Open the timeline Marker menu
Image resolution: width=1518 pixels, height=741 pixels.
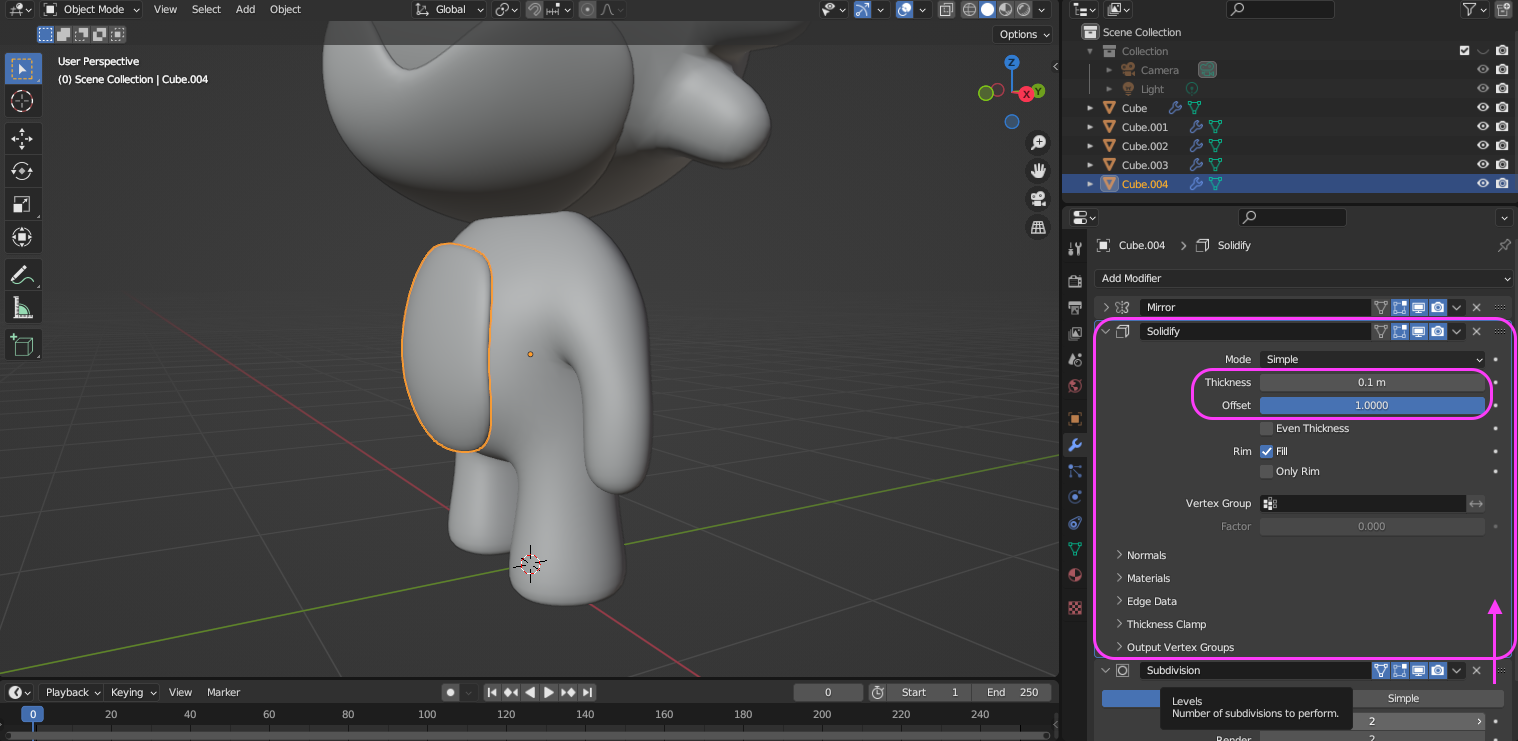(x=223, y=692)
